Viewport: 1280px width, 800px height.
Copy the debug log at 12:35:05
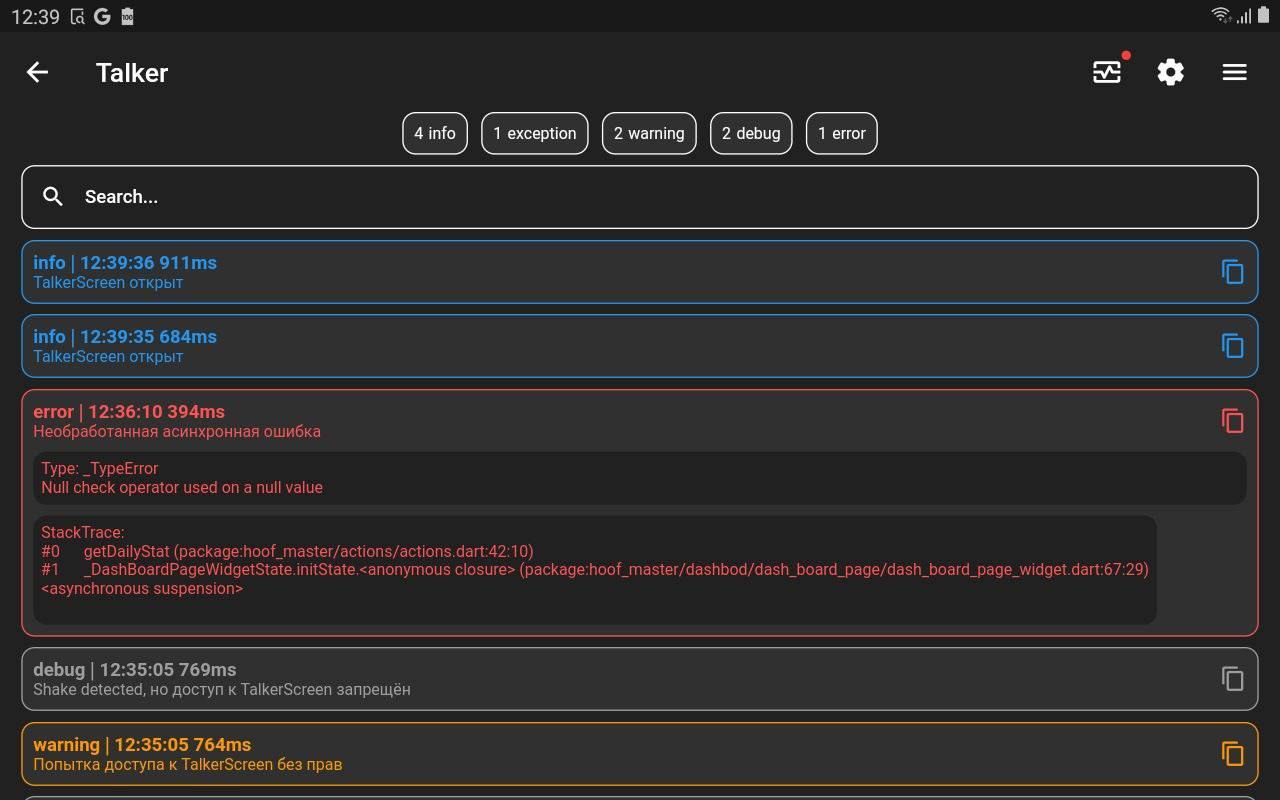pos(1232,679)
